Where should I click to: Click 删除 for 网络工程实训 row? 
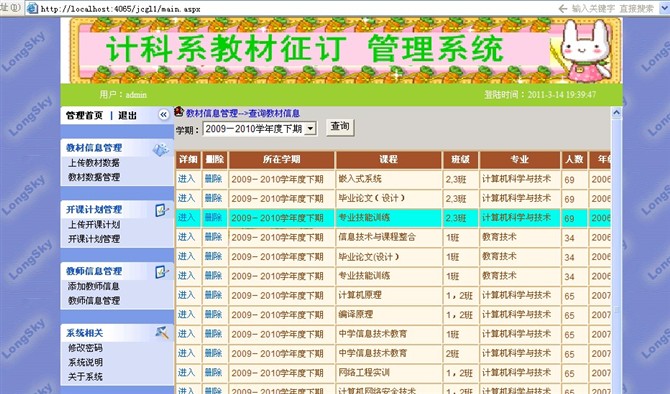(x=213, y=372)
